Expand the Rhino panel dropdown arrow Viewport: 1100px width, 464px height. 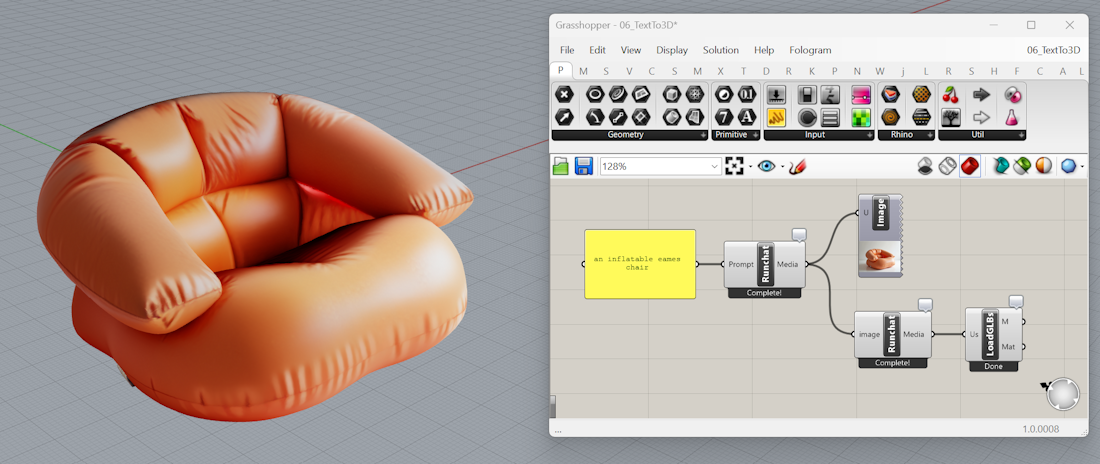[x=930, y=135]
